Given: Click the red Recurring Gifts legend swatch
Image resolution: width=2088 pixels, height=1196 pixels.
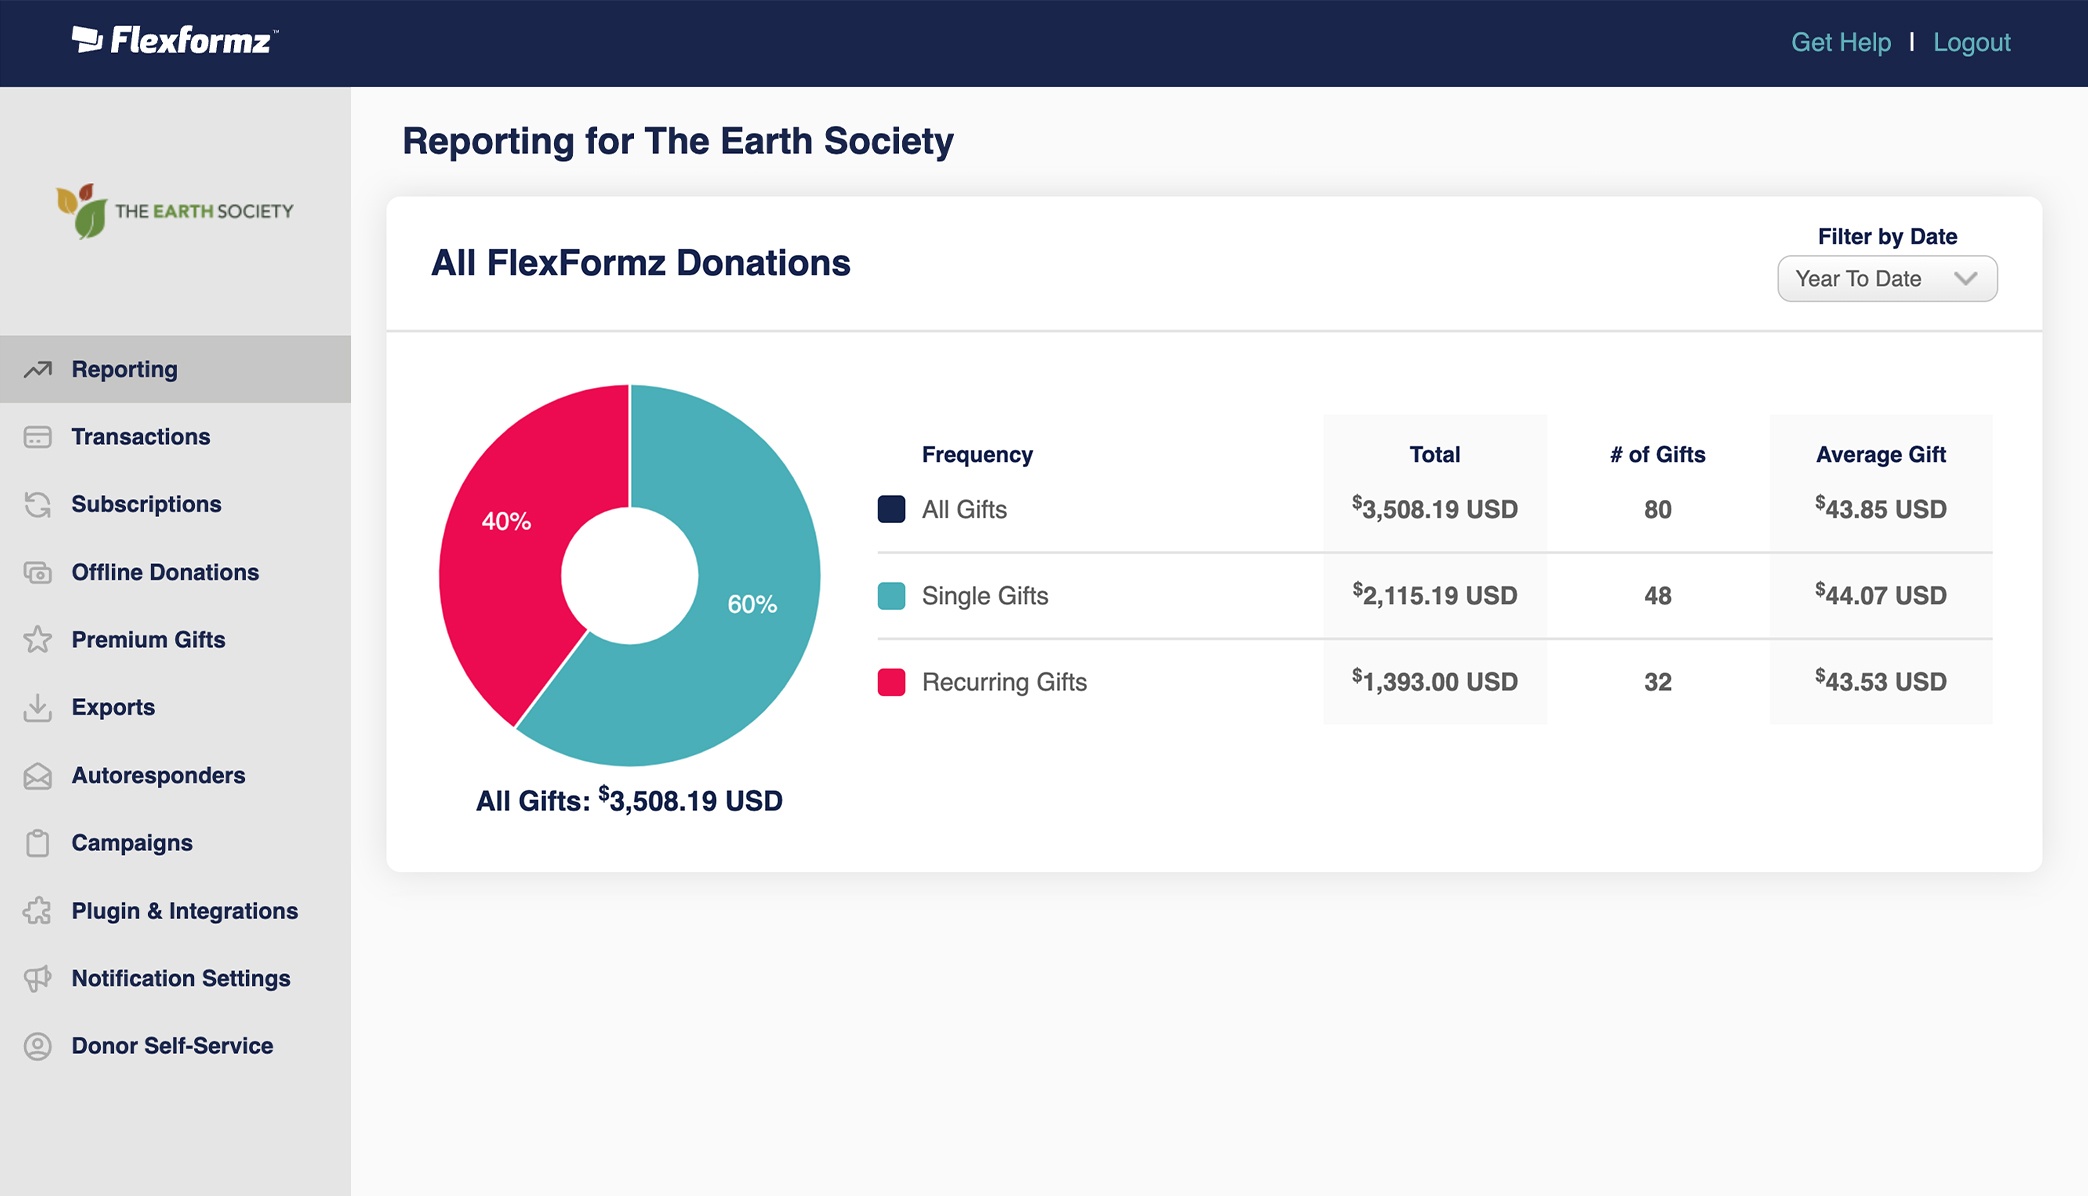Looking at the screenshot, I should coord(891,682).
